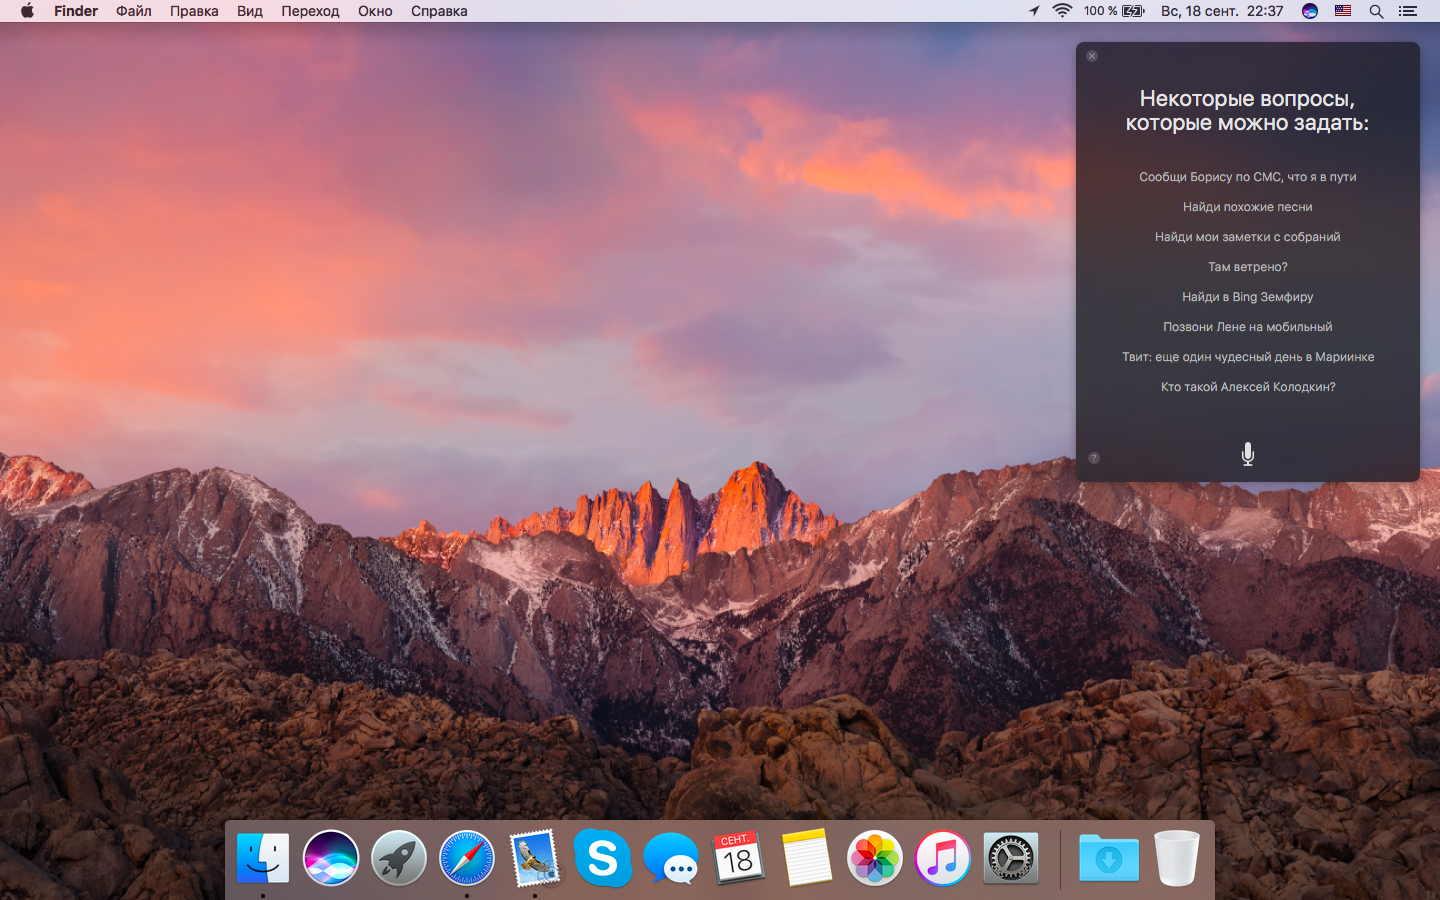Open the keyboard input source flag menu

pos(1343,11)
